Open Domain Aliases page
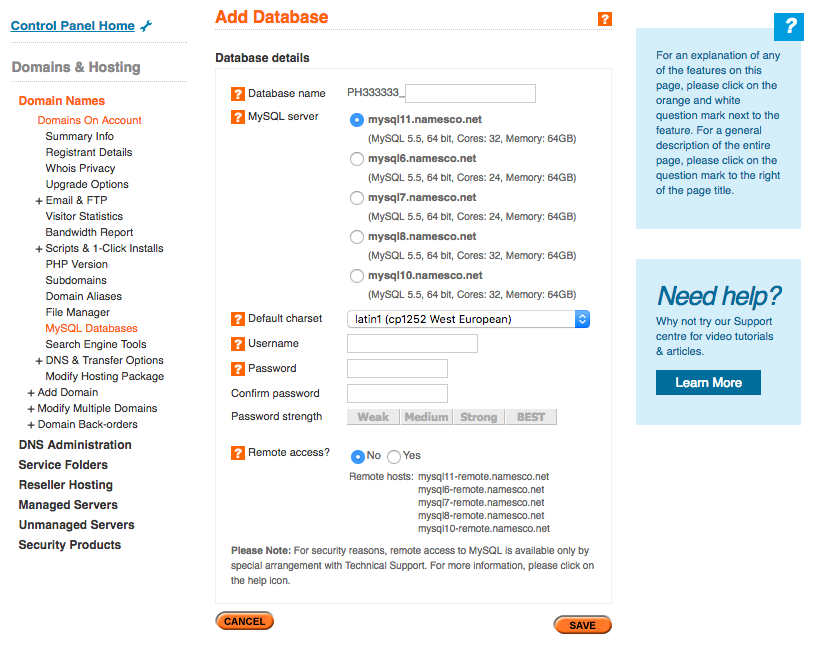 [x=83, y=296]
